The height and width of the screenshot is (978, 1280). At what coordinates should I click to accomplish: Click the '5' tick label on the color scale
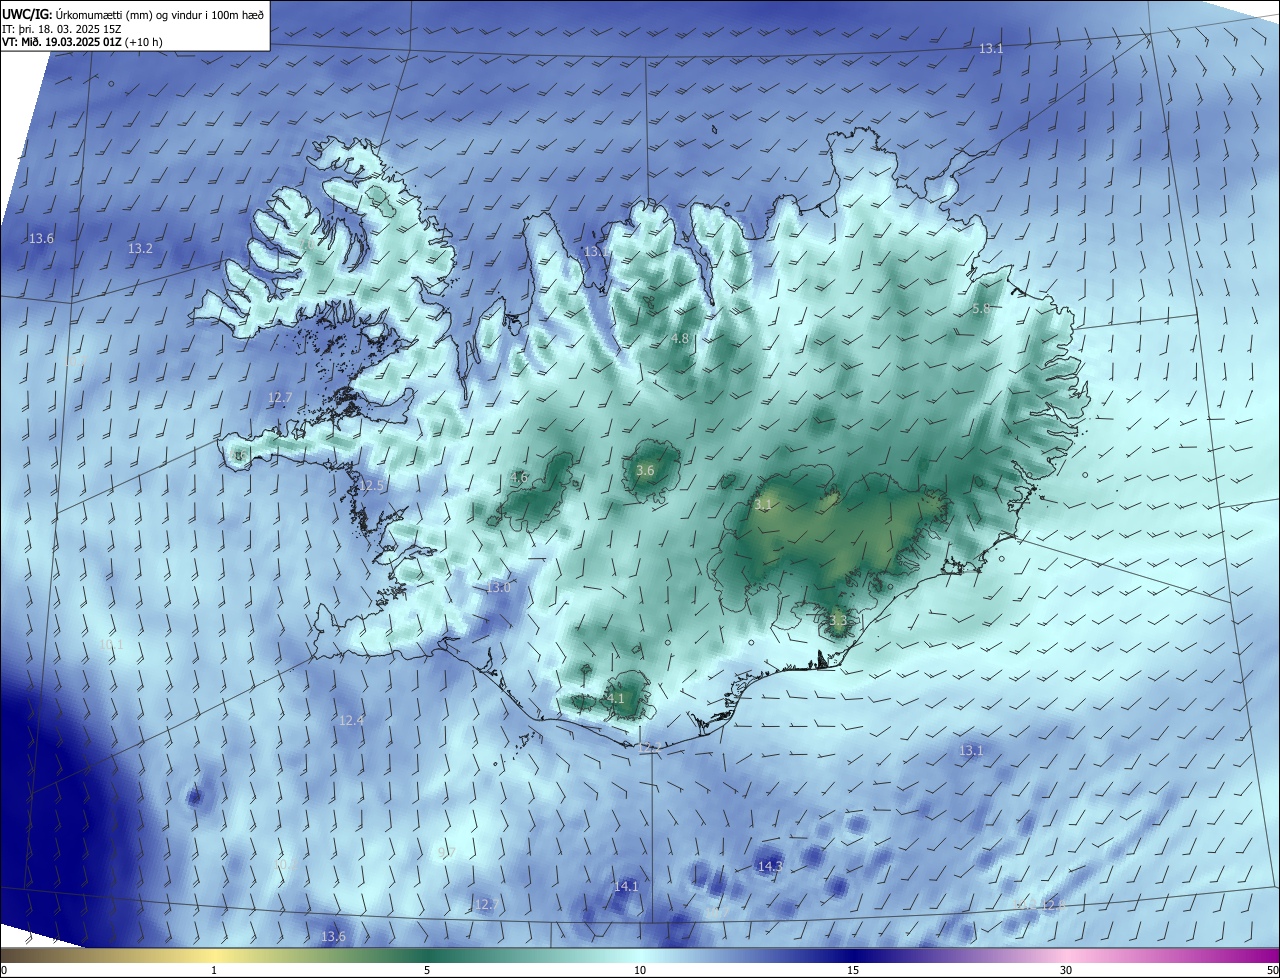click(427, 970)
